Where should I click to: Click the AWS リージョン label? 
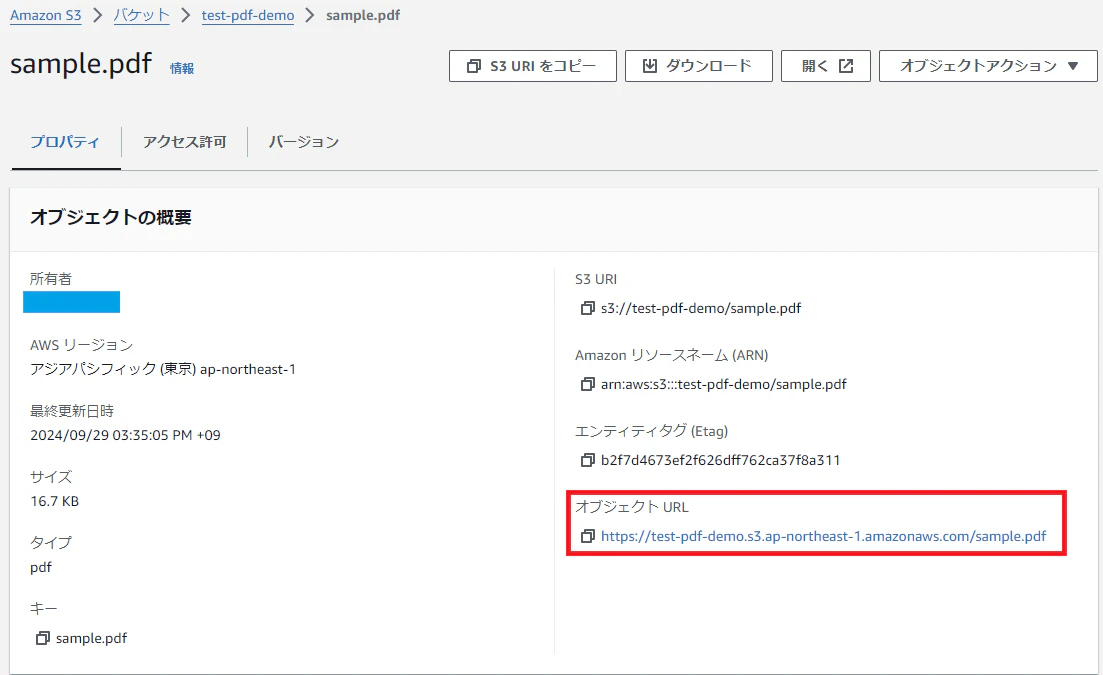pyautogui.click(x=82, y=345)
